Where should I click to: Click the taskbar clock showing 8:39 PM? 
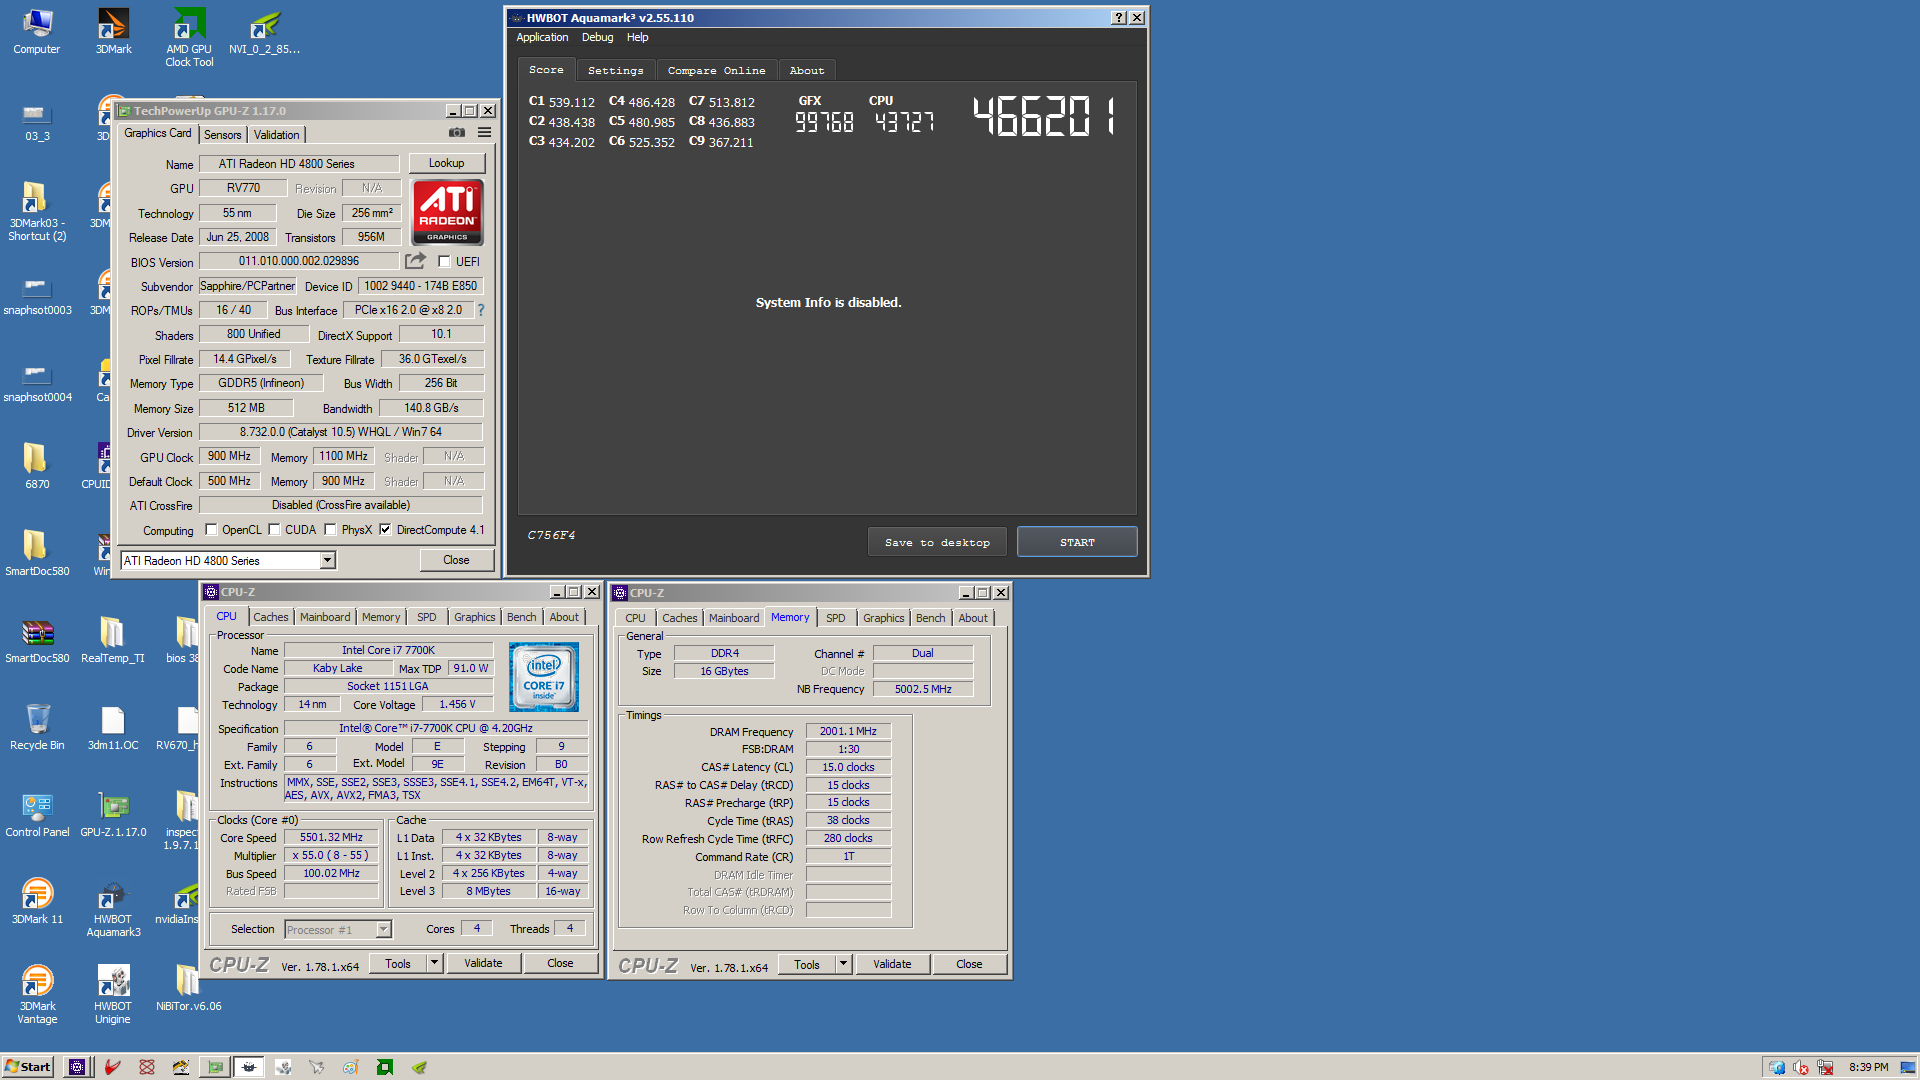[1868, 1067]
